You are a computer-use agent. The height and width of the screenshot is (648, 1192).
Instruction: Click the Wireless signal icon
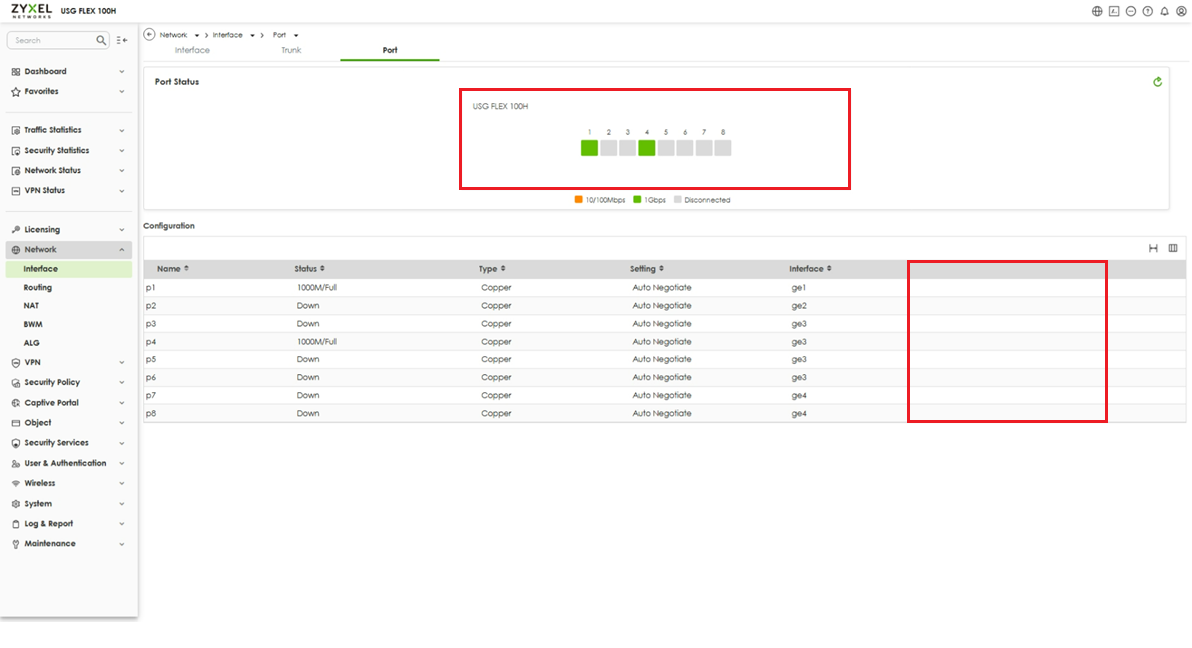tap(16, 484)
